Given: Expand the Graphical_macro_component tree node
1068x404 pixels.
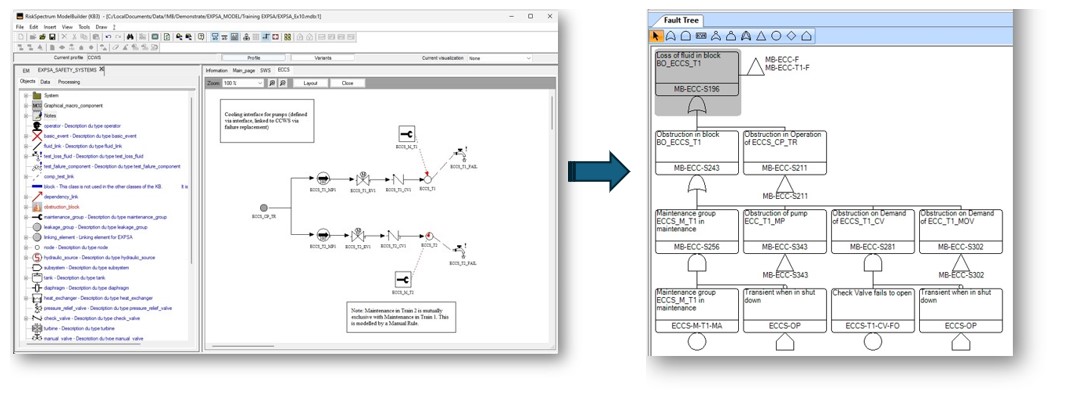Looking at the screenshot, I should (x=24, y=105).
